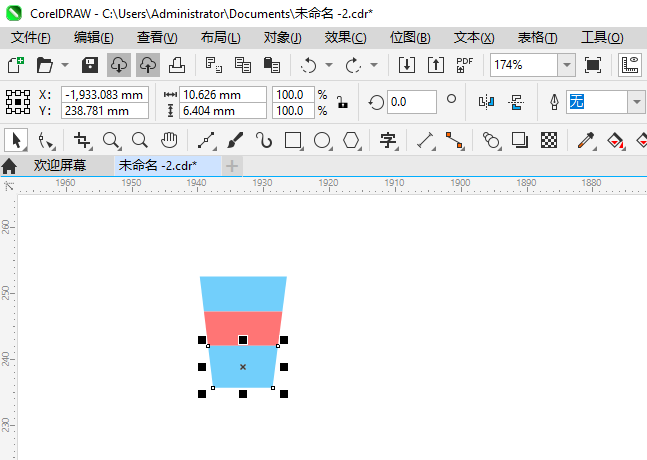The image size is (647, 460).
Task: Click the Undo arrow icon
Action: (x=308, y=65)
